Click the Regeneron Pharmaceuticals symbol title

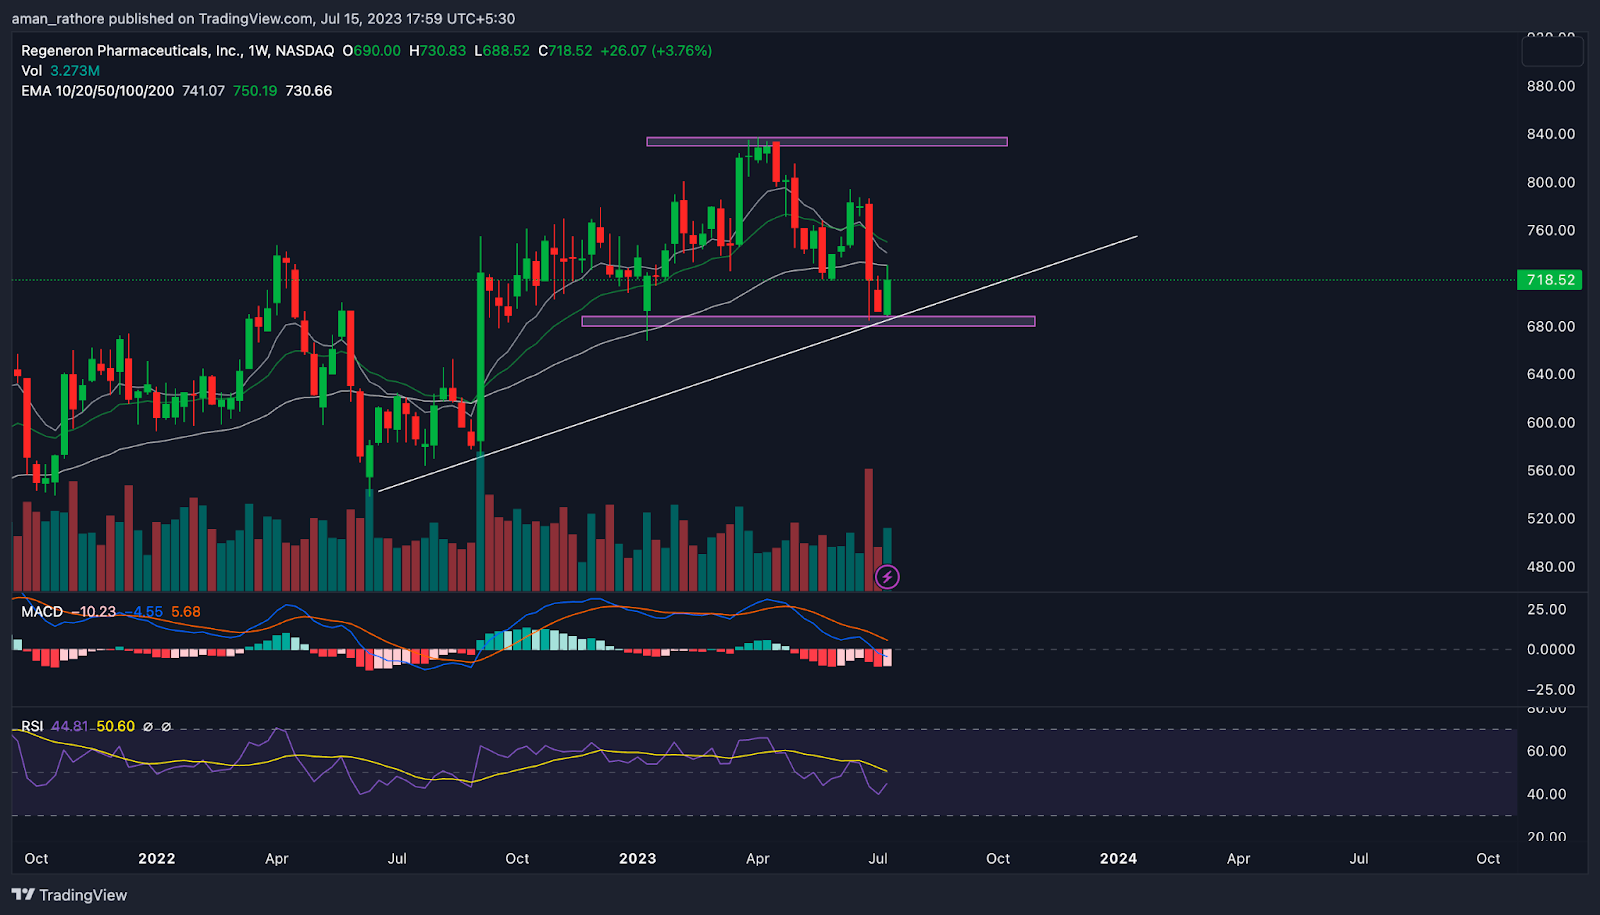pos(178,51)
